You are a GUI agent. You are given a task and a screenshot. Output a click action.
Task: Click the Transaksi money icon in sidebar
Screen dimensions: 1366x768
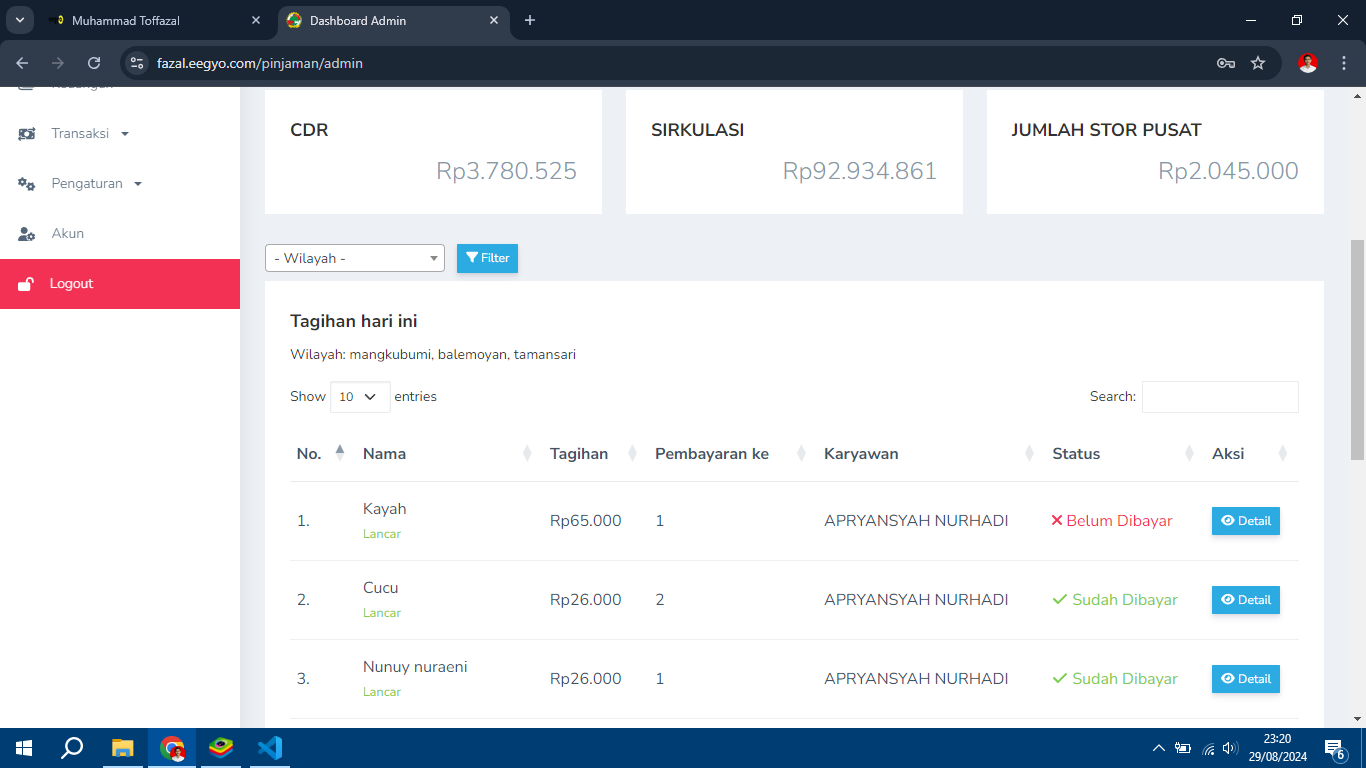pyautogui.click(x=27, y=134)
